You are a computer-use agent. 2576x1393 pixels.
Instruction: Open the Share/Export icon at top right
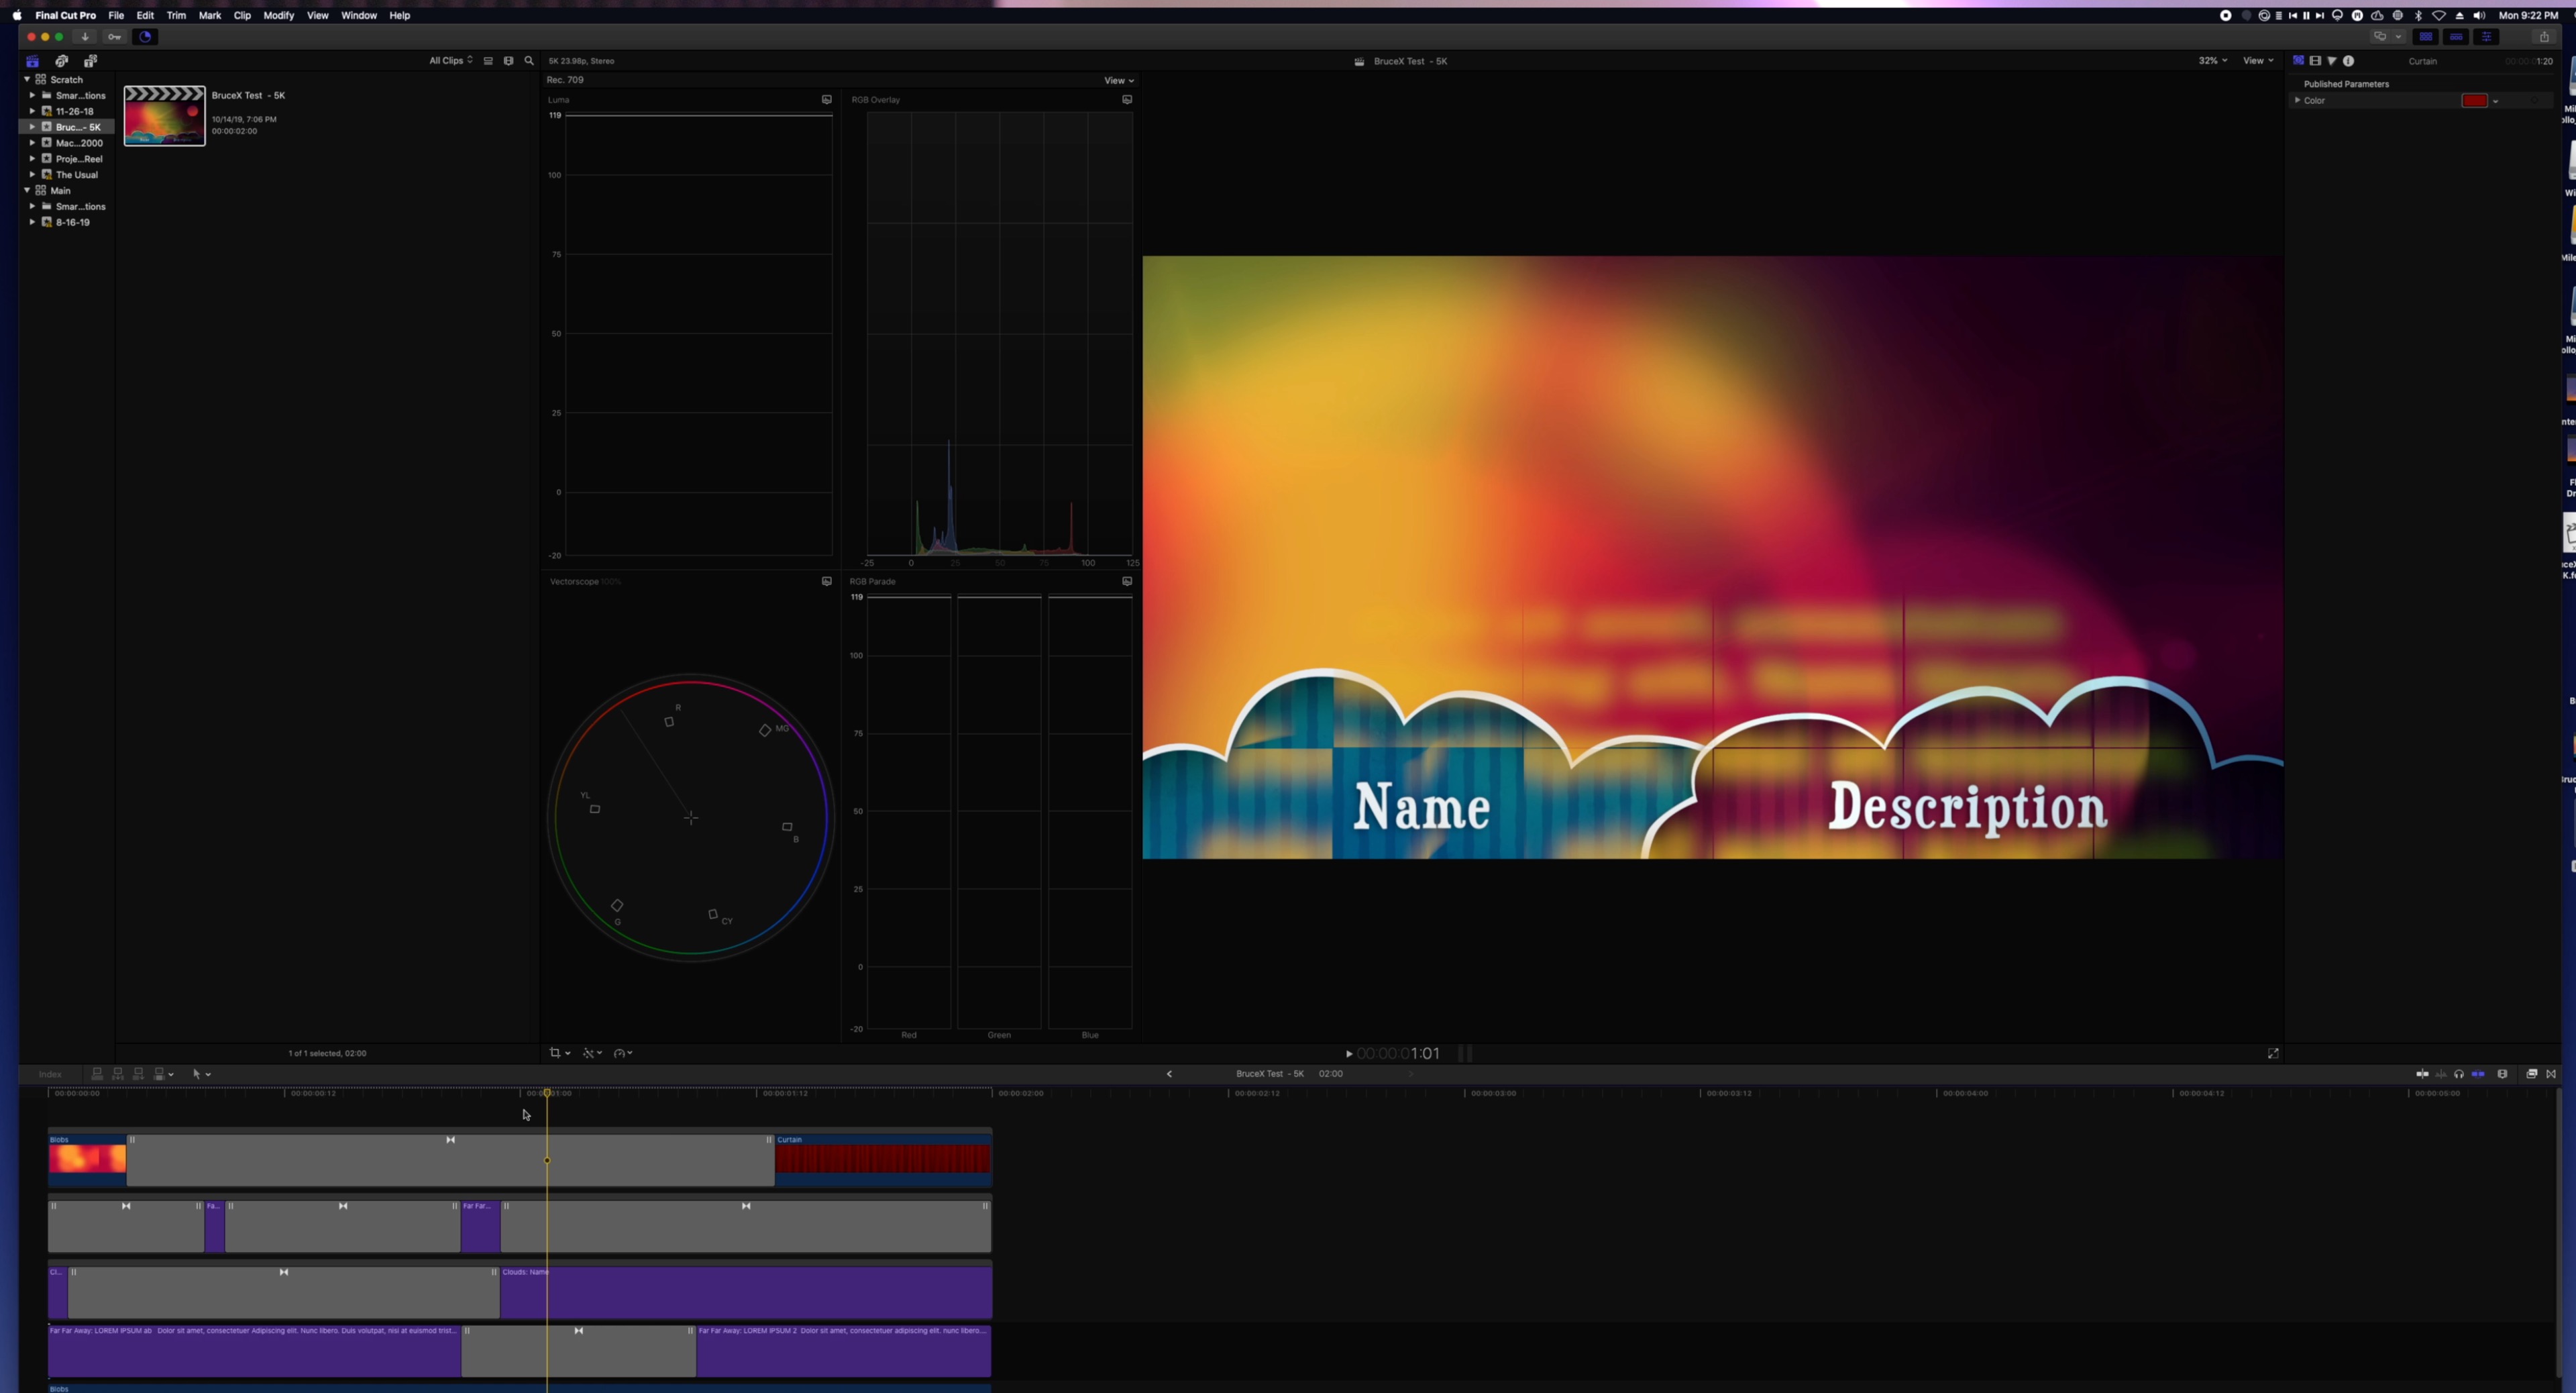2545,36
